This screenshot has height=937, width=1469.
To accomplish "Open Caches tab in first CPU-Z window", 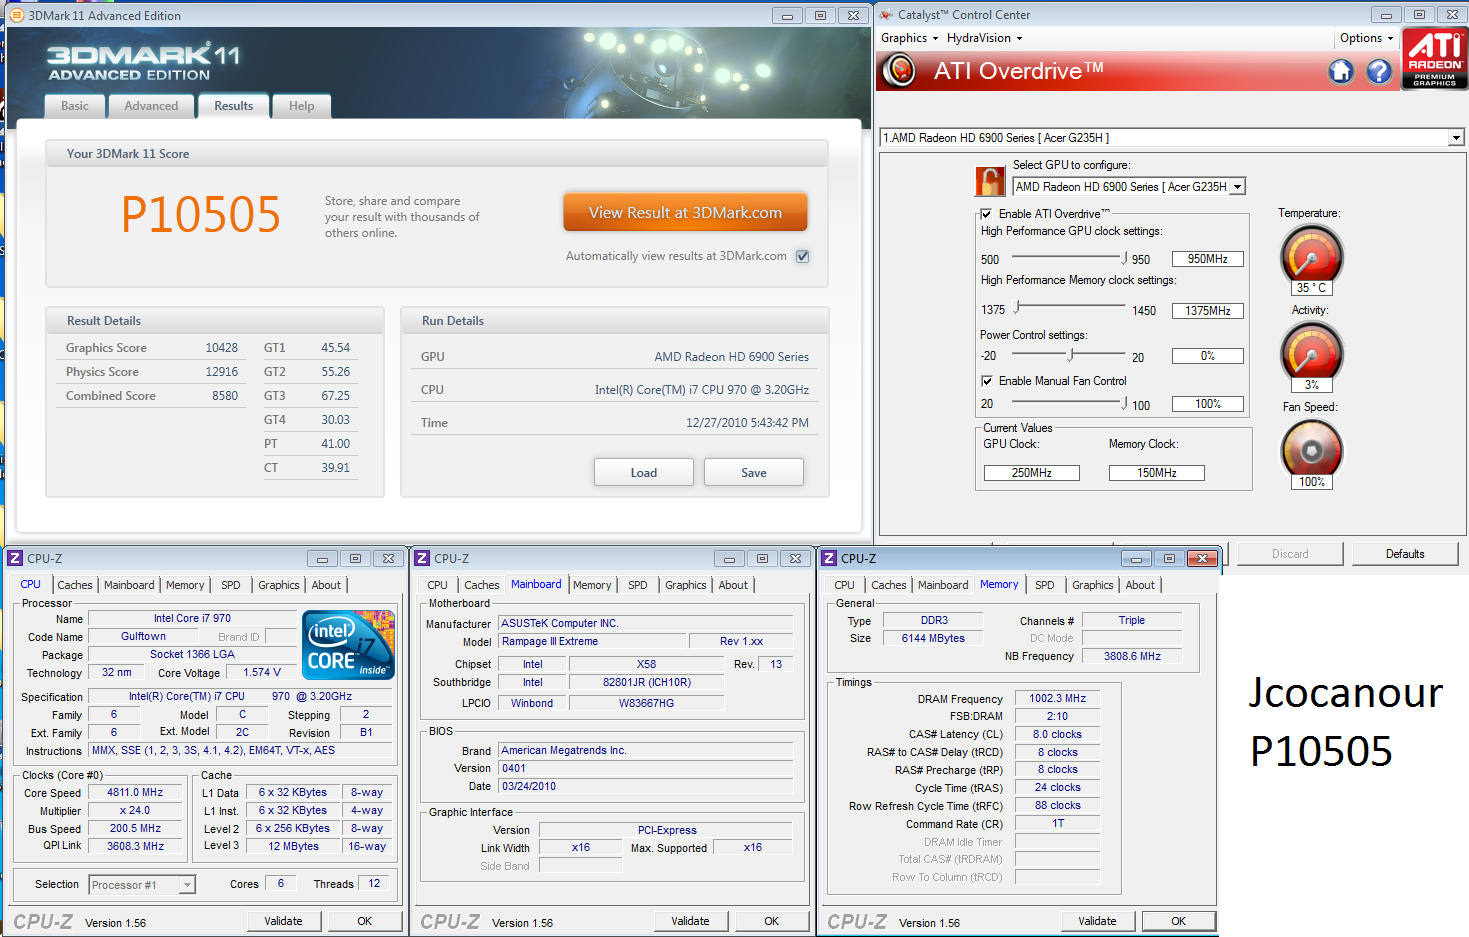I will pos(75,585).
